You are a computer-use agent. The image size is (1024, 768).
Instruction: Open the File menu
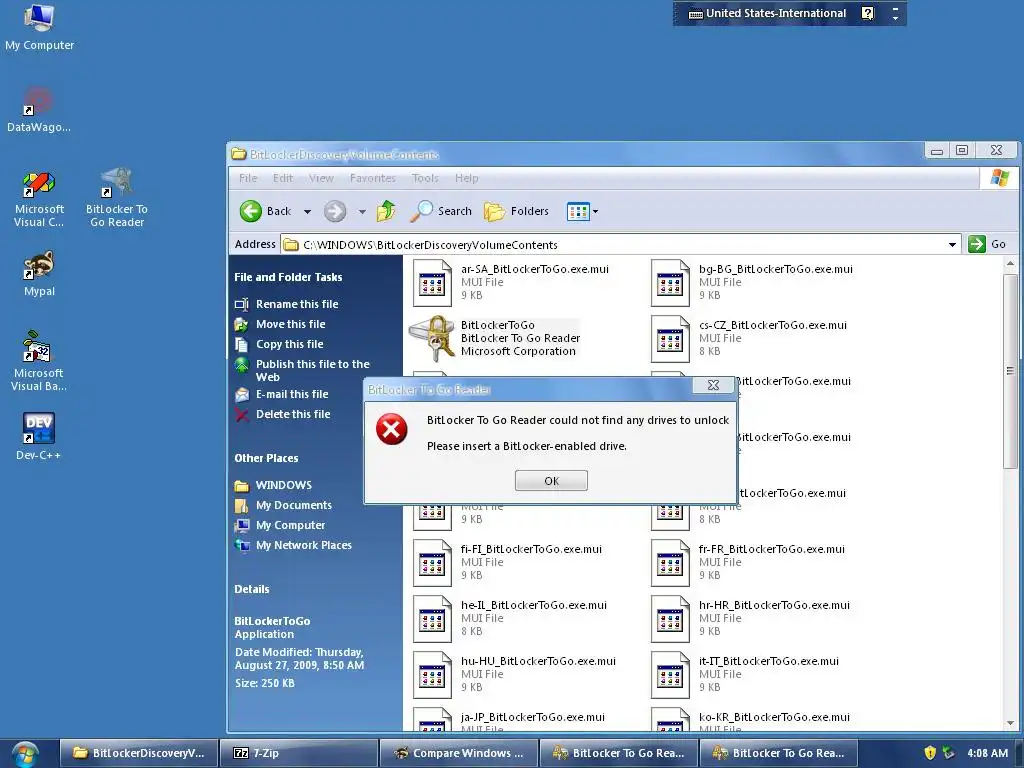tap(248, 178)
